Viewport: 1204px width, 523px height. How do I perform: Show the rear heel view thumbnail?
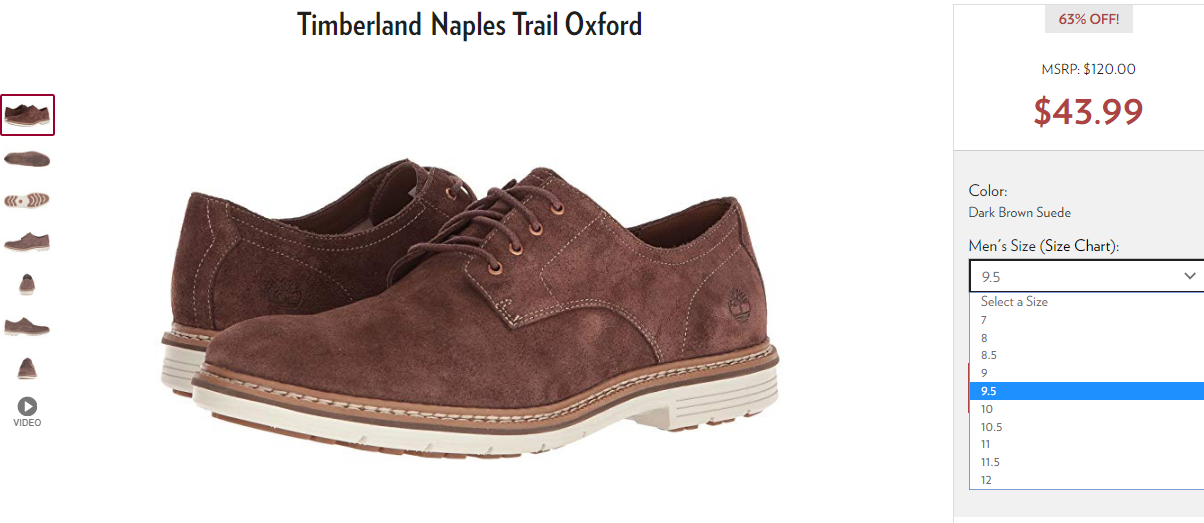(27, 368)
